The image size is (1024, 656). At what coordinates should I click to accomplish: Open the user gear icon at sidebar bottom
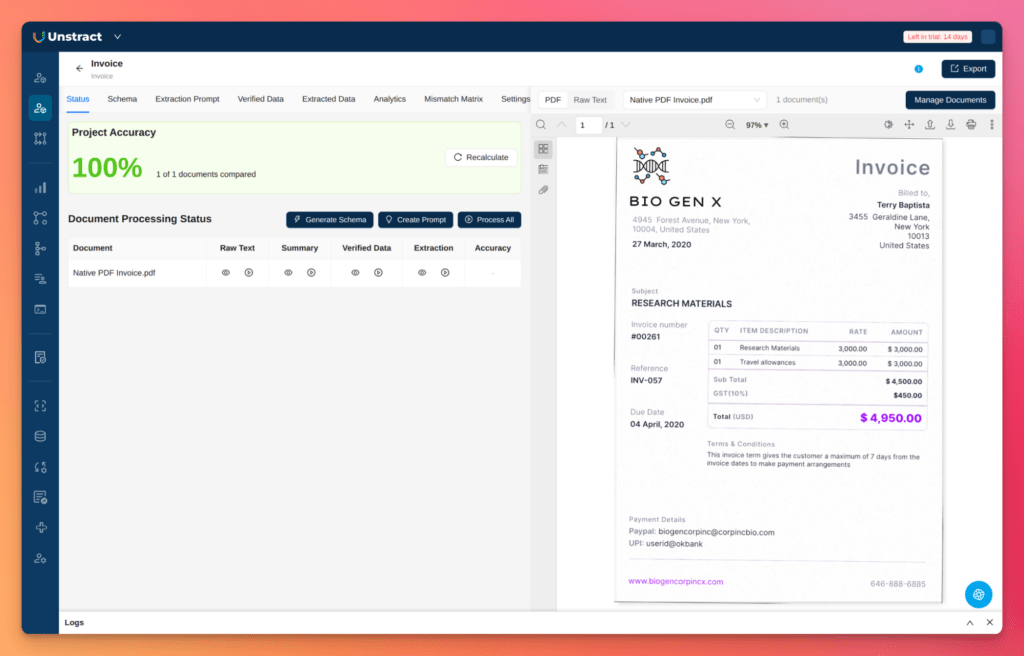click(40, 559)
